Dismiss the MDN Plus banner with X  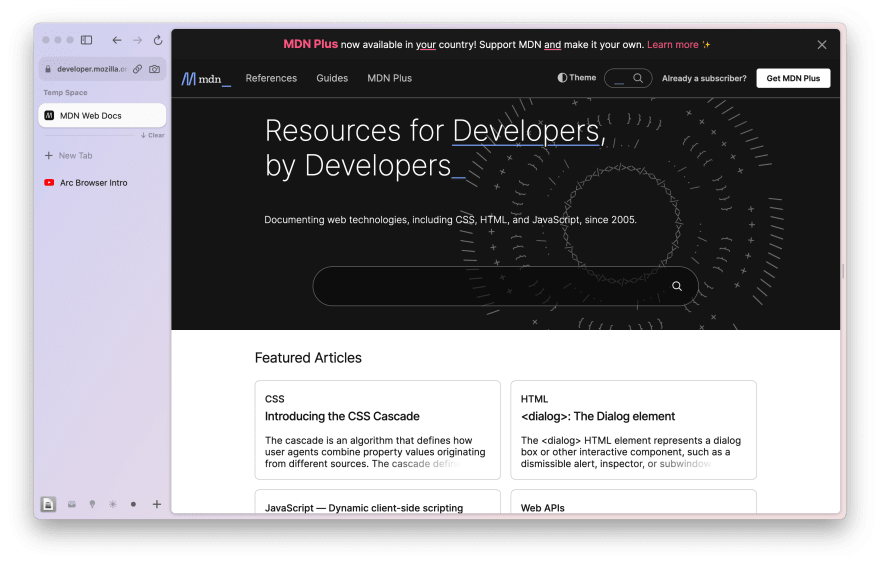pyautogui.click(x=822, y=45)
